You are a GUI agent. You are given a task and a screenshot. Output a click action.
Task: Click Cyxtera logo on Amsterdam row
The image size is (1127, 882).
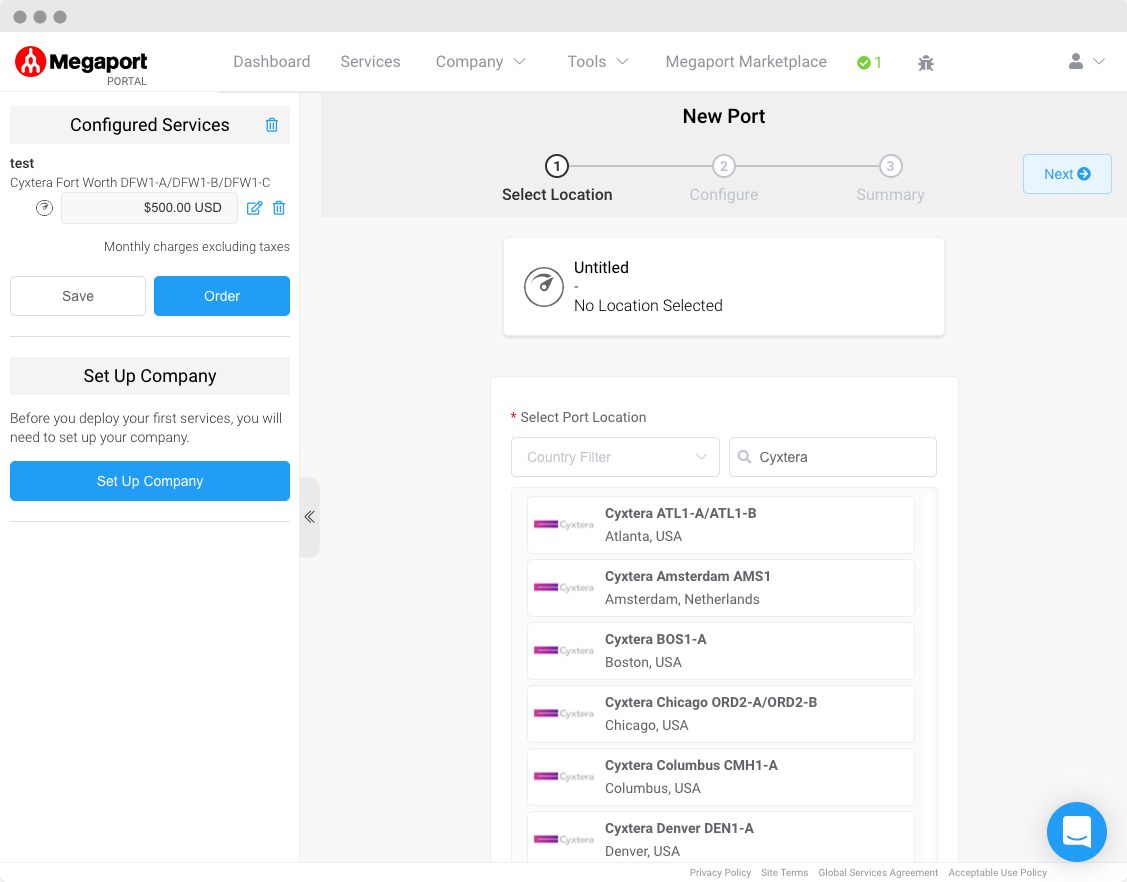coord(564,587)
